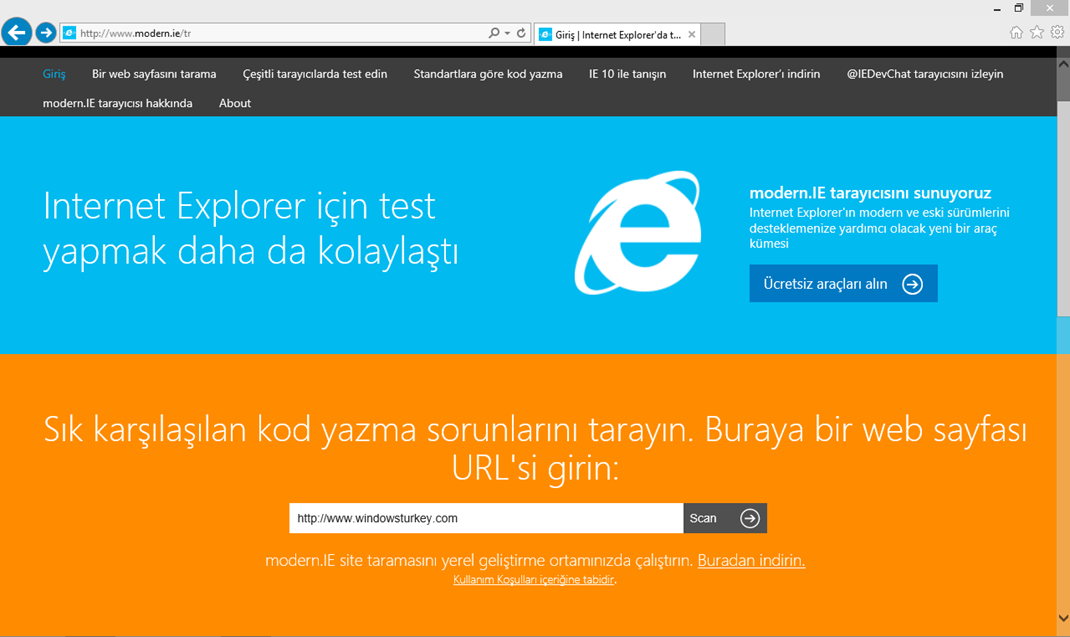The image size is (1070, 637).
Task: Open @IEDevChat tarayıcısını izleyin item
Action: point(925,74)
